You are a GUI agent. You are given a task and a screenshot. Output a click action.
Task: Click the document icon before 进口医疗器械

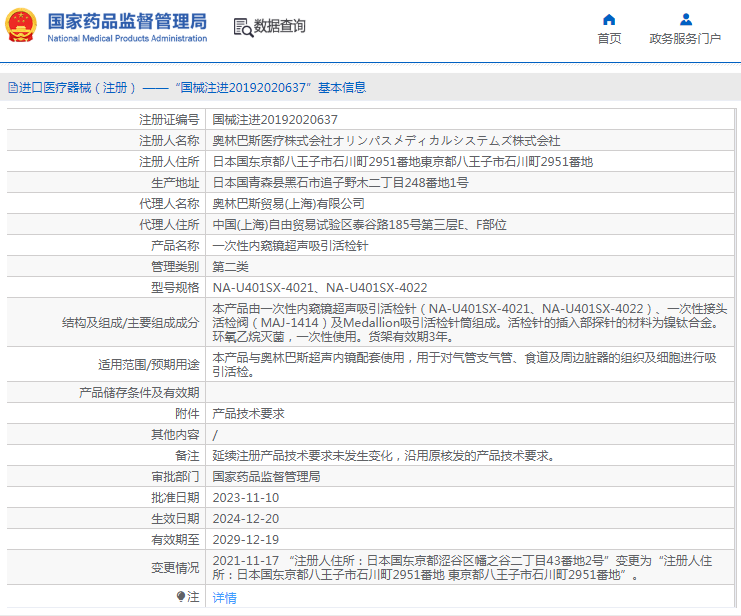tap(13, 87)
